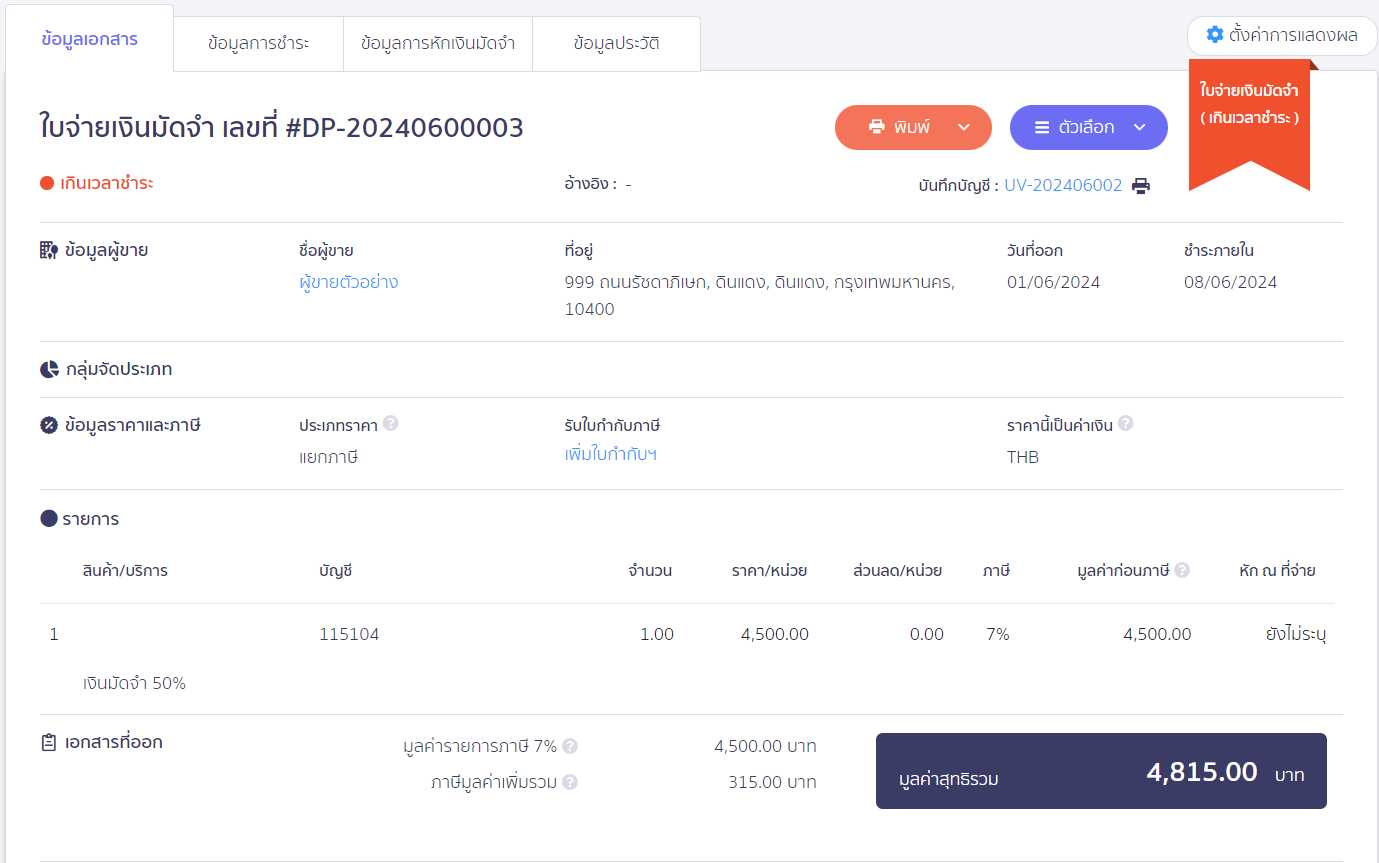Click VAT total 315.00 บาท

click(772, 782)
